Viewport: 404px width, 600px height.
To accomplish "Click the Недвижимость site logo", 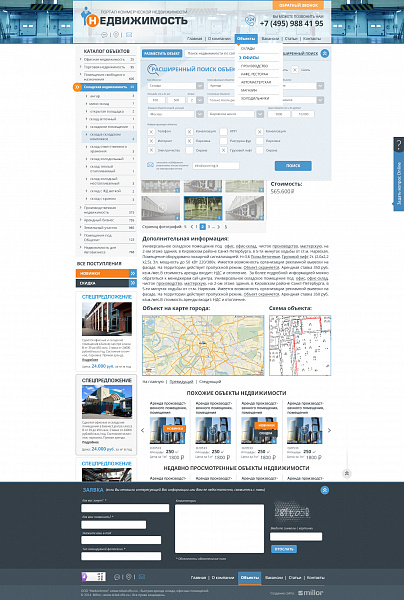I will (x=134, y=18).
